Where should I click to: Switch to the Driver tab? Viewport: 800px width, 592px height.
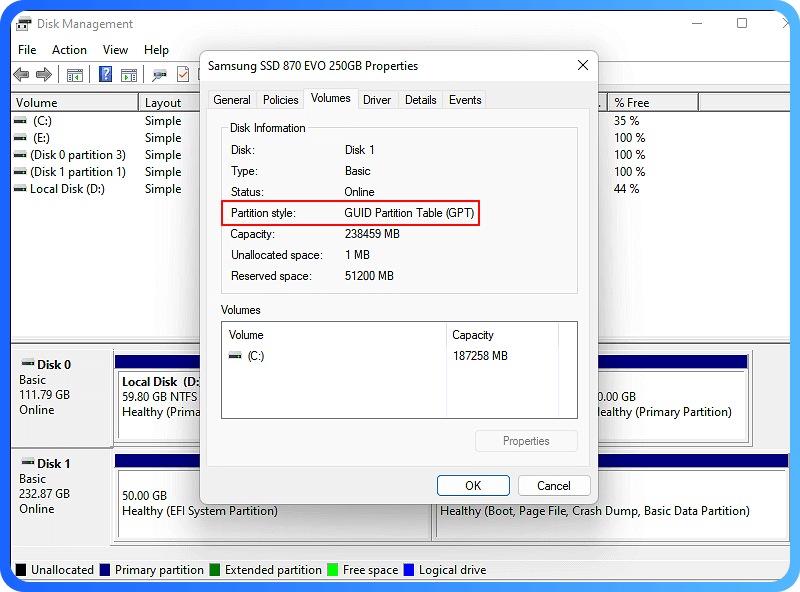(377, 100)
